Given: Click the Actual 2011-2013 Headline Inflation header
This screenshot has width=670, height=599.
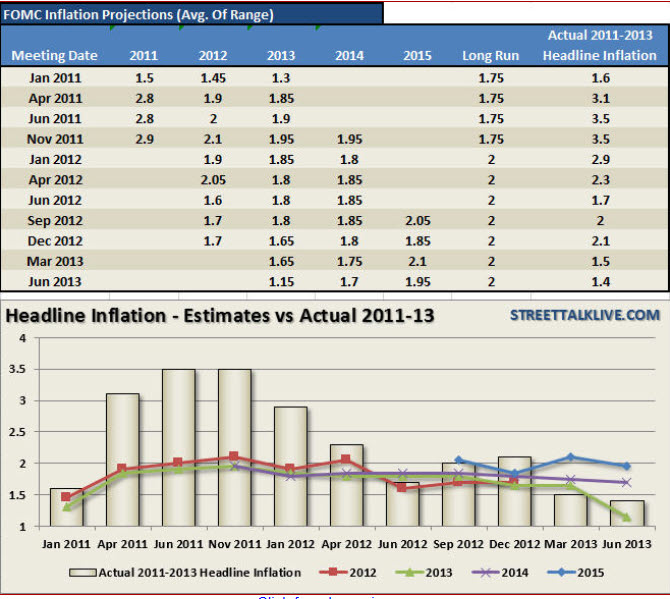Looking at the screenshot, I should coord(600,45).
